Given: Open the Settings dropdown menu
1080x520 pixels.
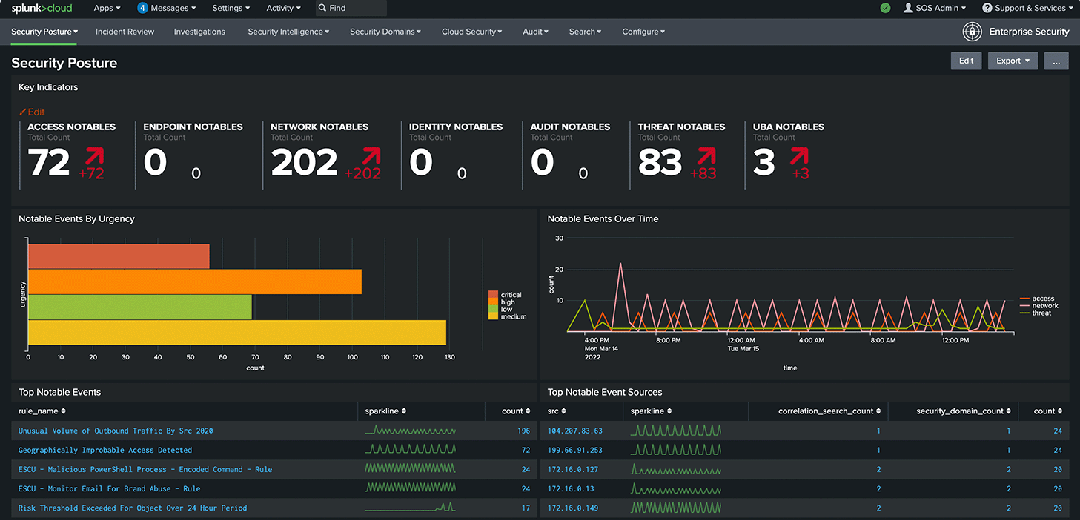Looking at the screenshot, I should point(231,8).
